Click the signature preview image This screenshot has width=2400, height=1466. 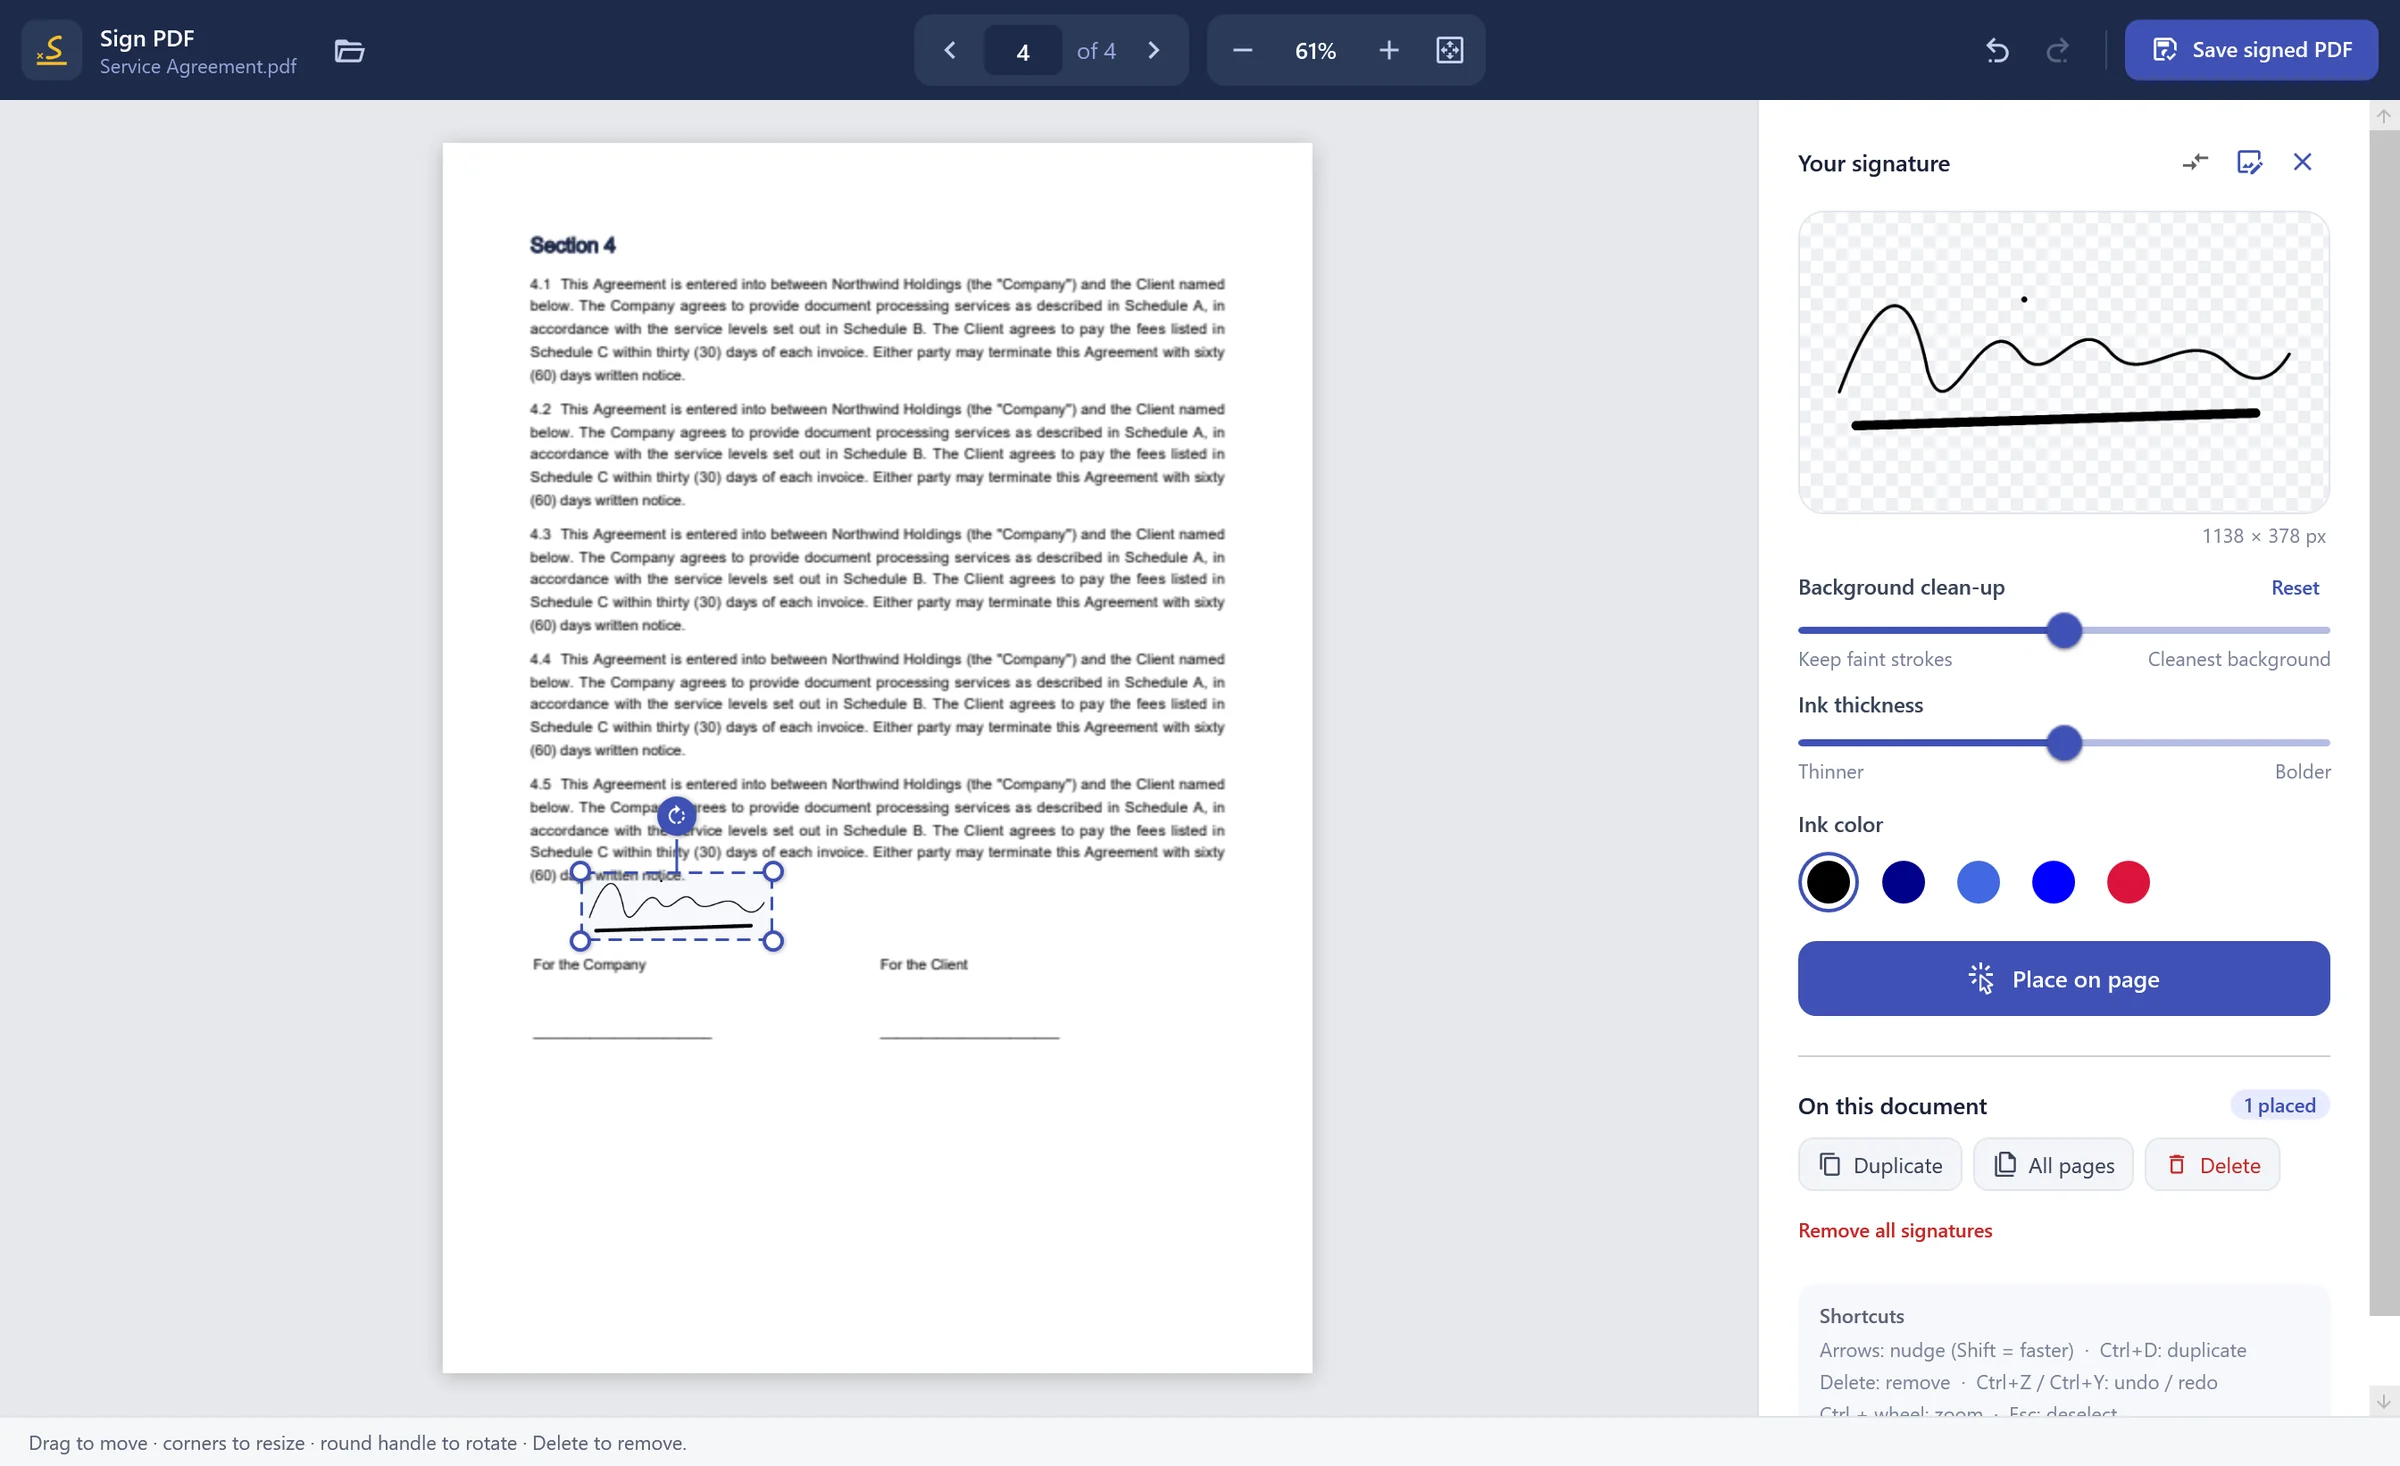pos(2064,362)
